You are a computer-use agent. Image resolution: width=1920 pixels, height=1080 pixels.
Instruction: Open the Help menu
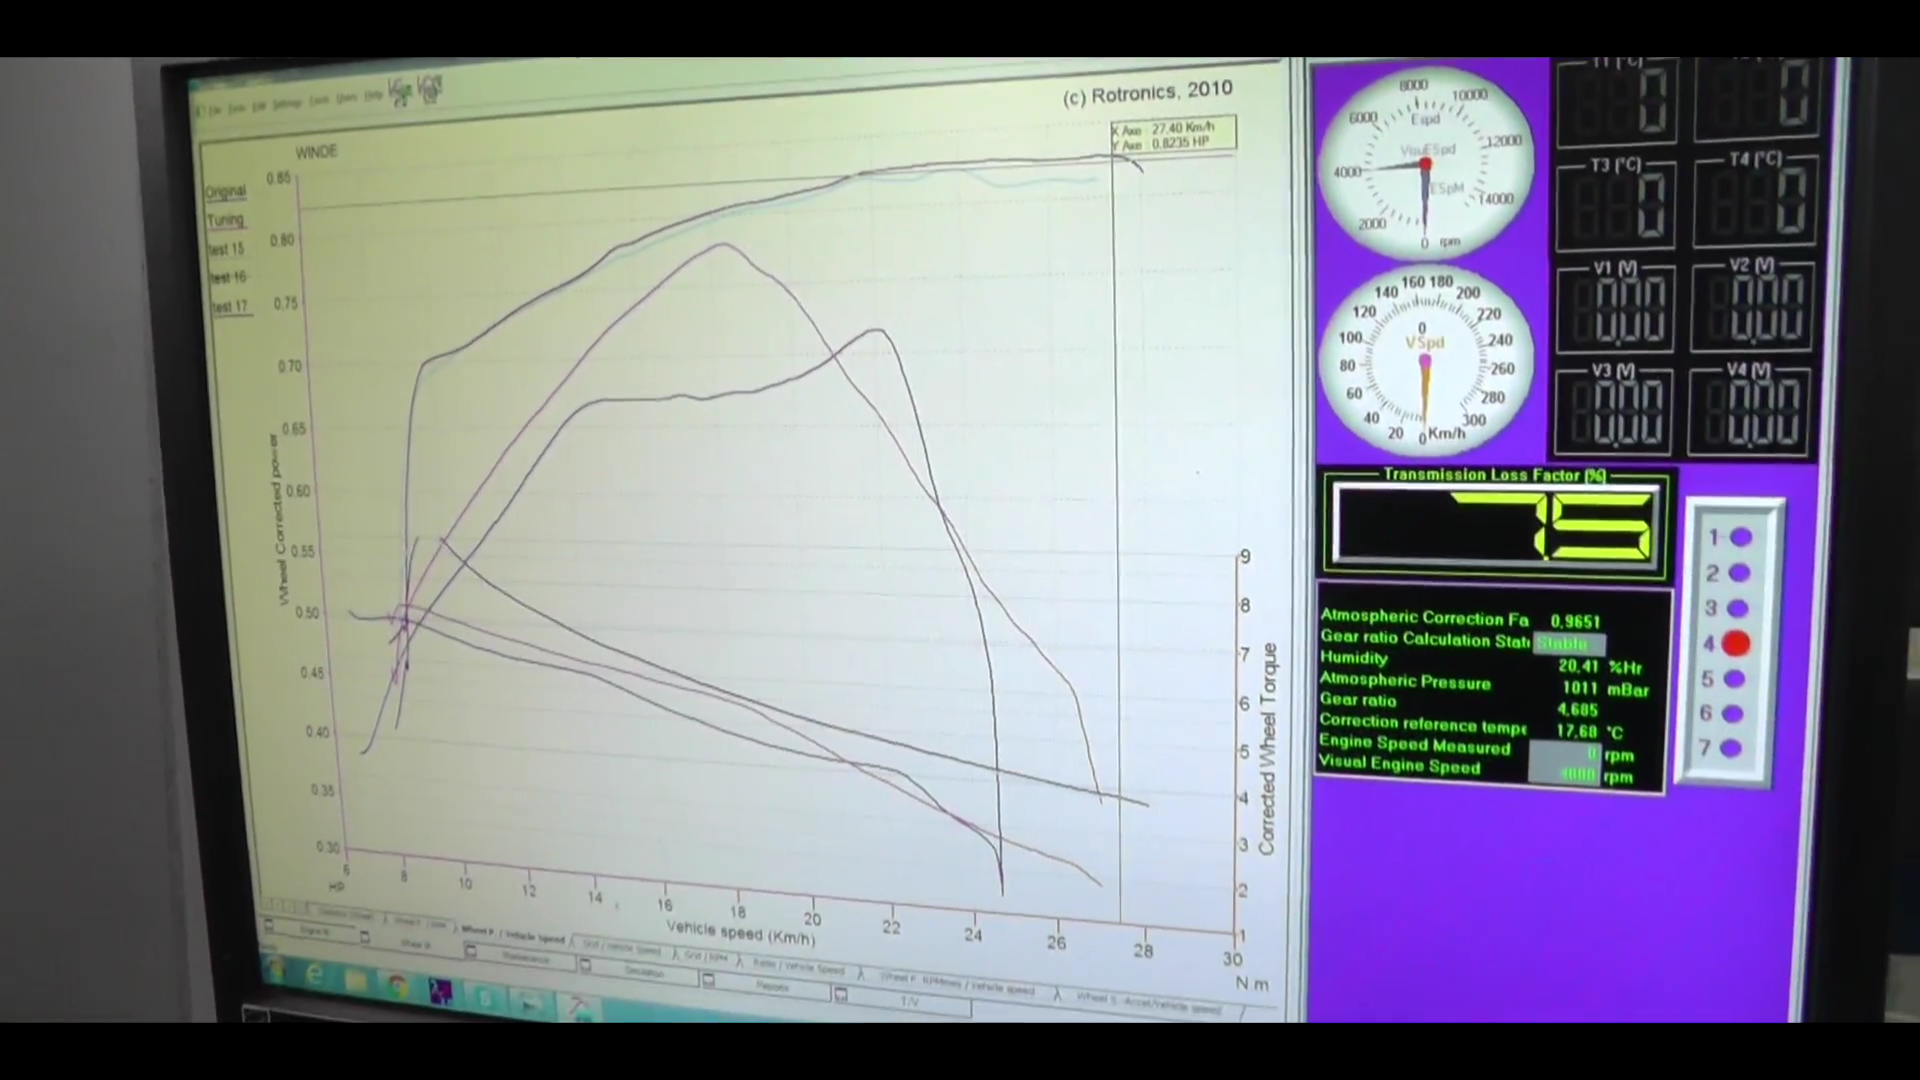[373, 95]
